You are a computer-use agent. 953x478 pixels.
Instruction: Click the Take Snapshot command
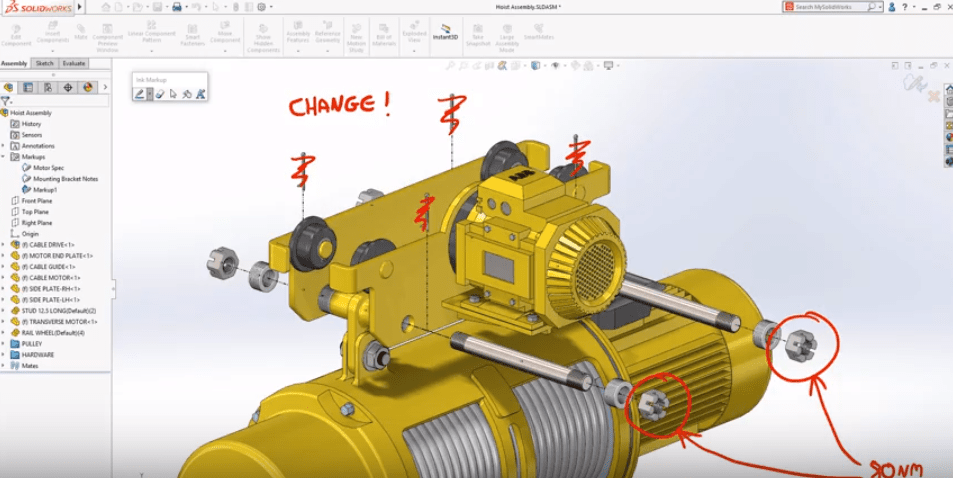pyautogui.click(x=478, y=35)
